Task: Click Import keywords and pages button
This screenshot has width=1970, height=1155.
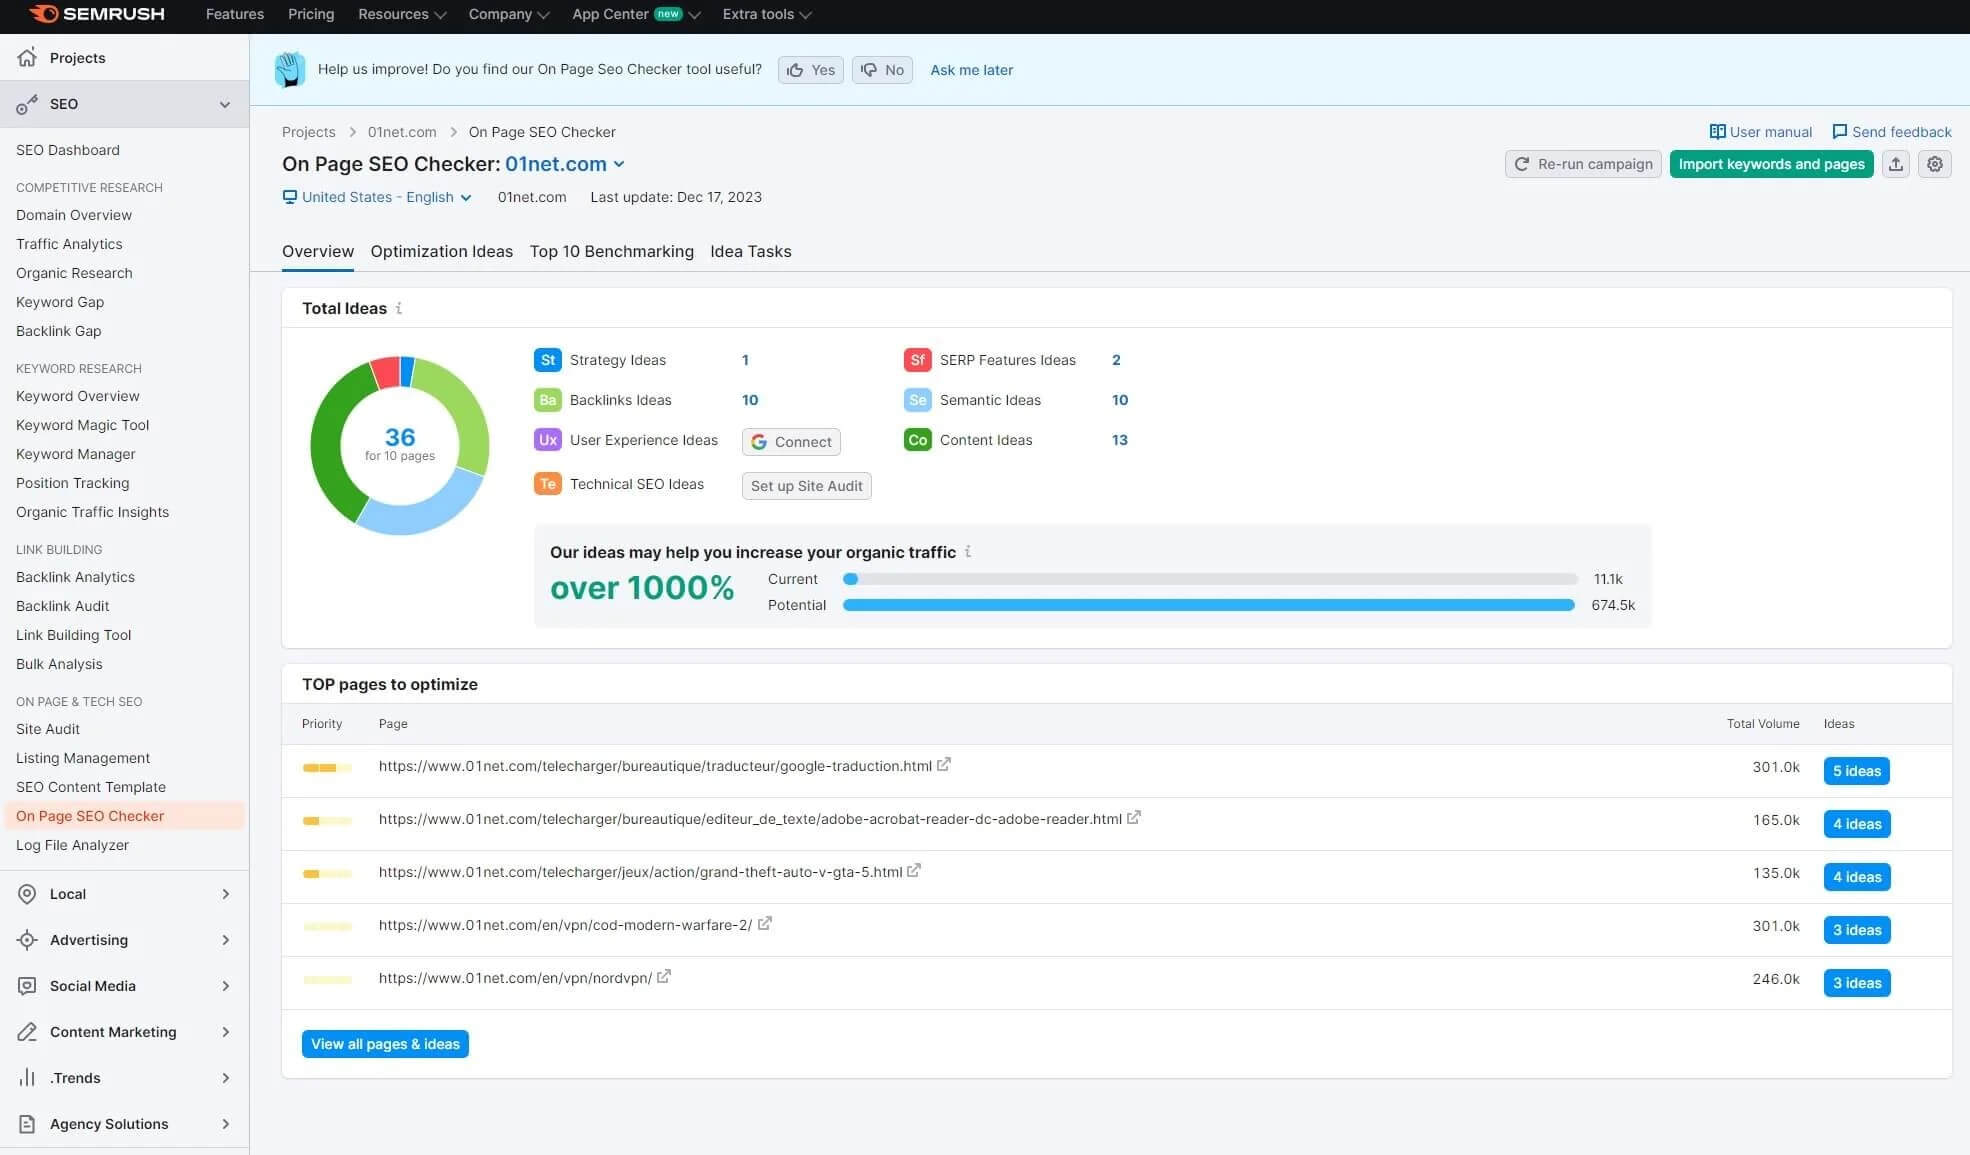Action: [1771, 165]
